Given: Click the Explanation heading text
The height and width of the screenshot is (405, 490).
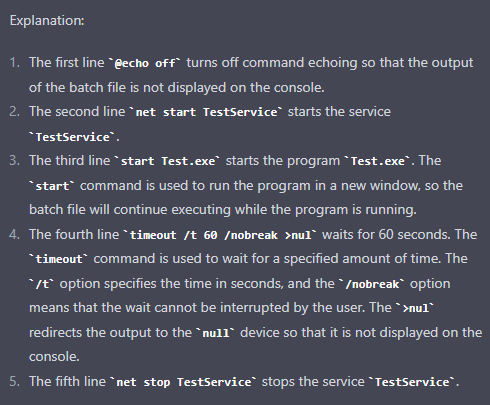Looking at the screenshot, I should click(47, 21).
